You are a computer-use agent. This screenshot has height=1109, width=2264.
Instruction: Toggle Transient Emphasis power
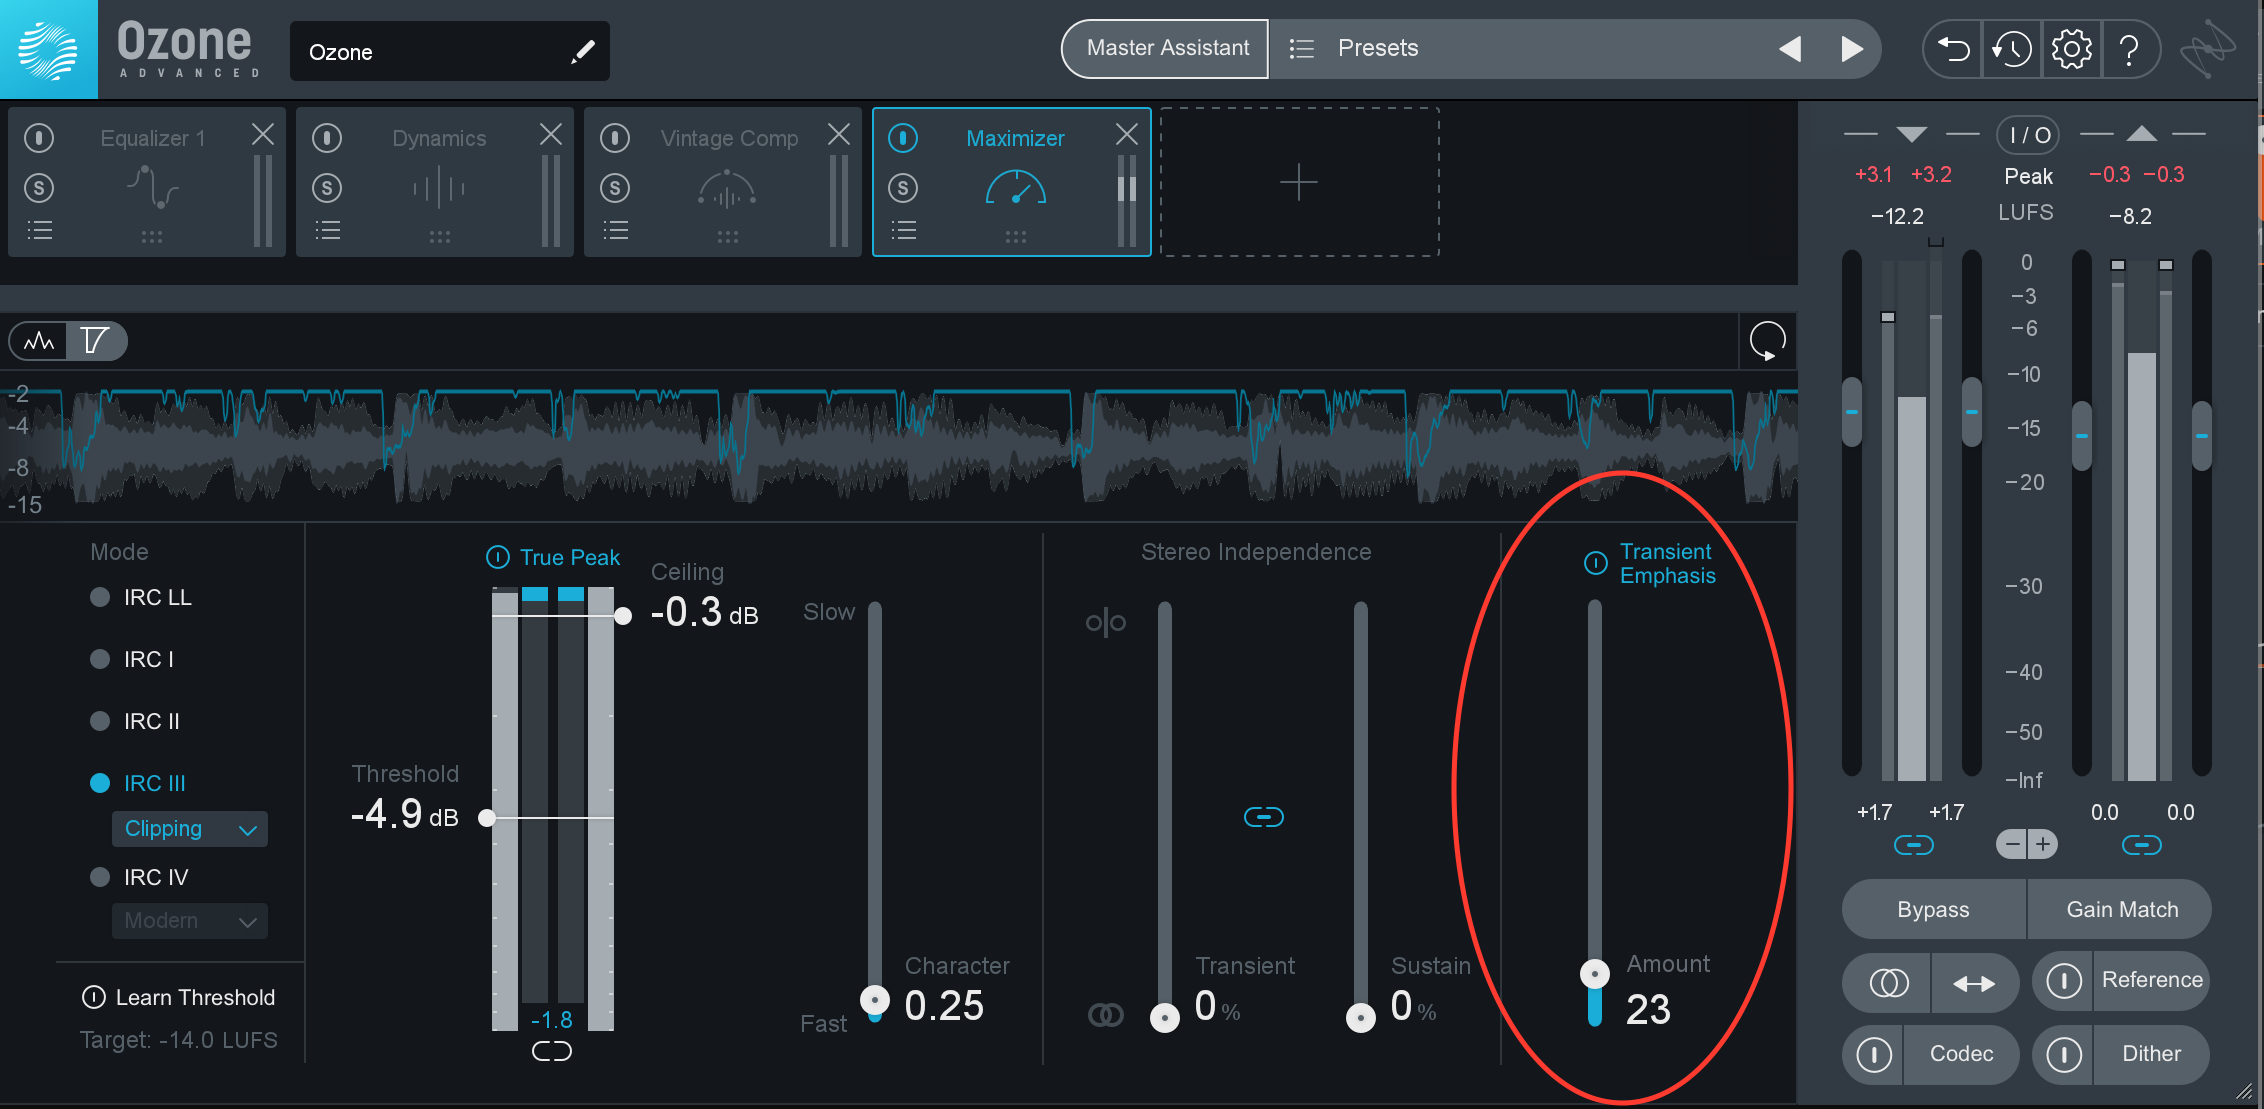tap(1596, 563)
